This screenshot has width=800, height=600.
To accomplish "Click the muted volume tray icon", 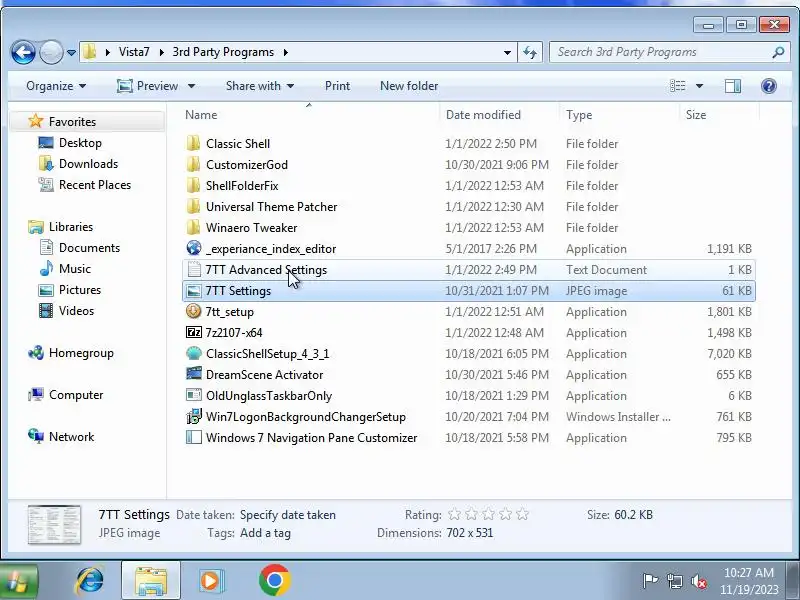I will 698,581.
